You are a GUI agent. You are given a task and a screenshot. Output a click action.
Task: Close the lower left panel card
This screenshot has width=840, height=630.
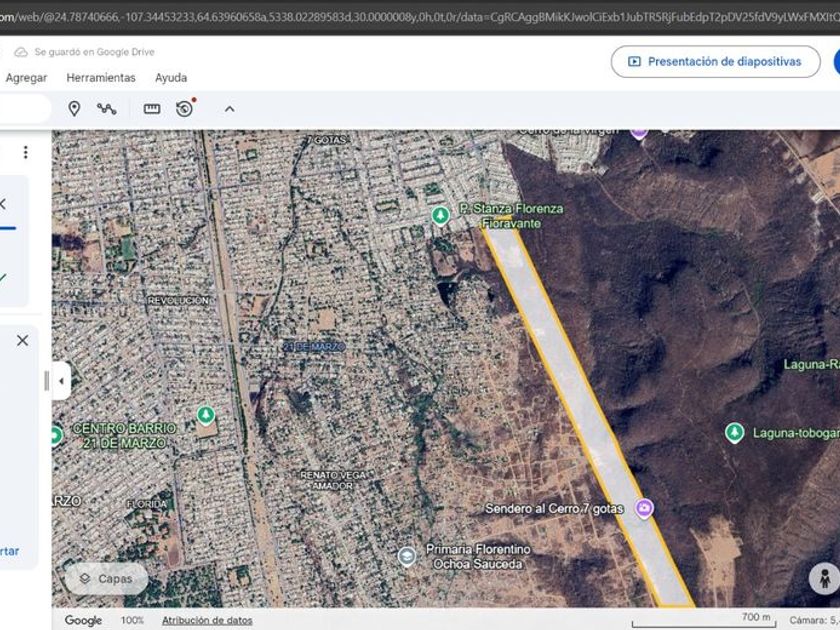(x=22, y=340)
